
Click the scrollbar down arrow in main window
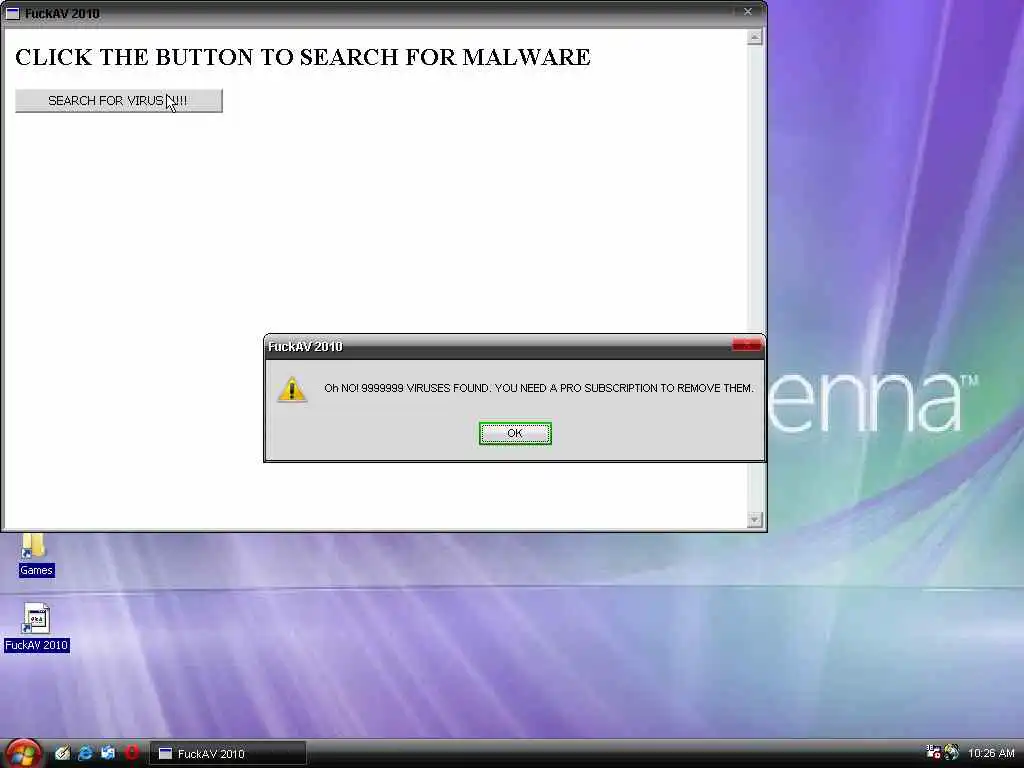pyautogui.click(x=754, y=519)
